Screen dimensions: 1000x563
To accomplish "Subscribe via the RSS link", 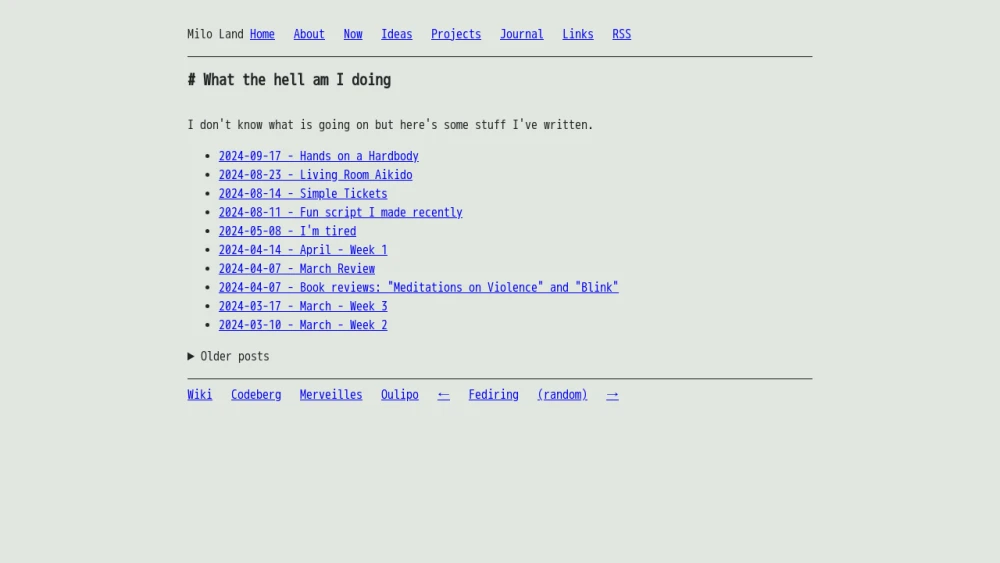I will [621, 34].
